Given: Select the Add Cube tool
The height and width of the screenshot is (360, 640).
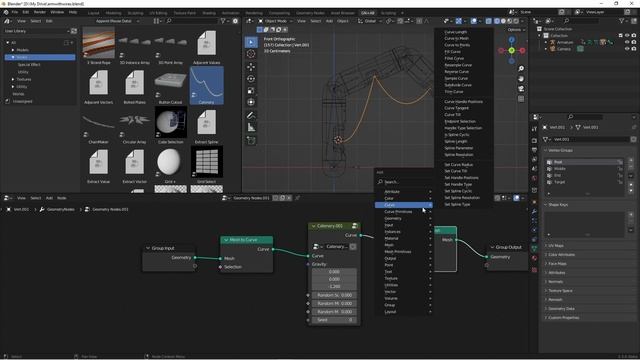Looking at the screenshot, I should pyautogui.click(x=251, y=141).
